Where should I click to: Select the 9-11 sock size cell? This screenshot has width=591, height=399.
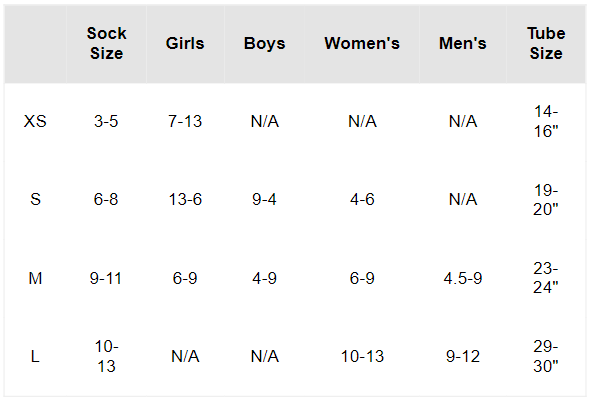coord(106,278)
